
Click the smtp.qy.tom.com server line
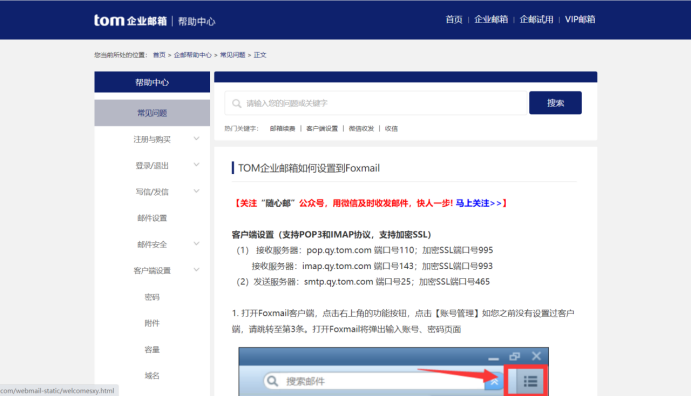[363, 282]
